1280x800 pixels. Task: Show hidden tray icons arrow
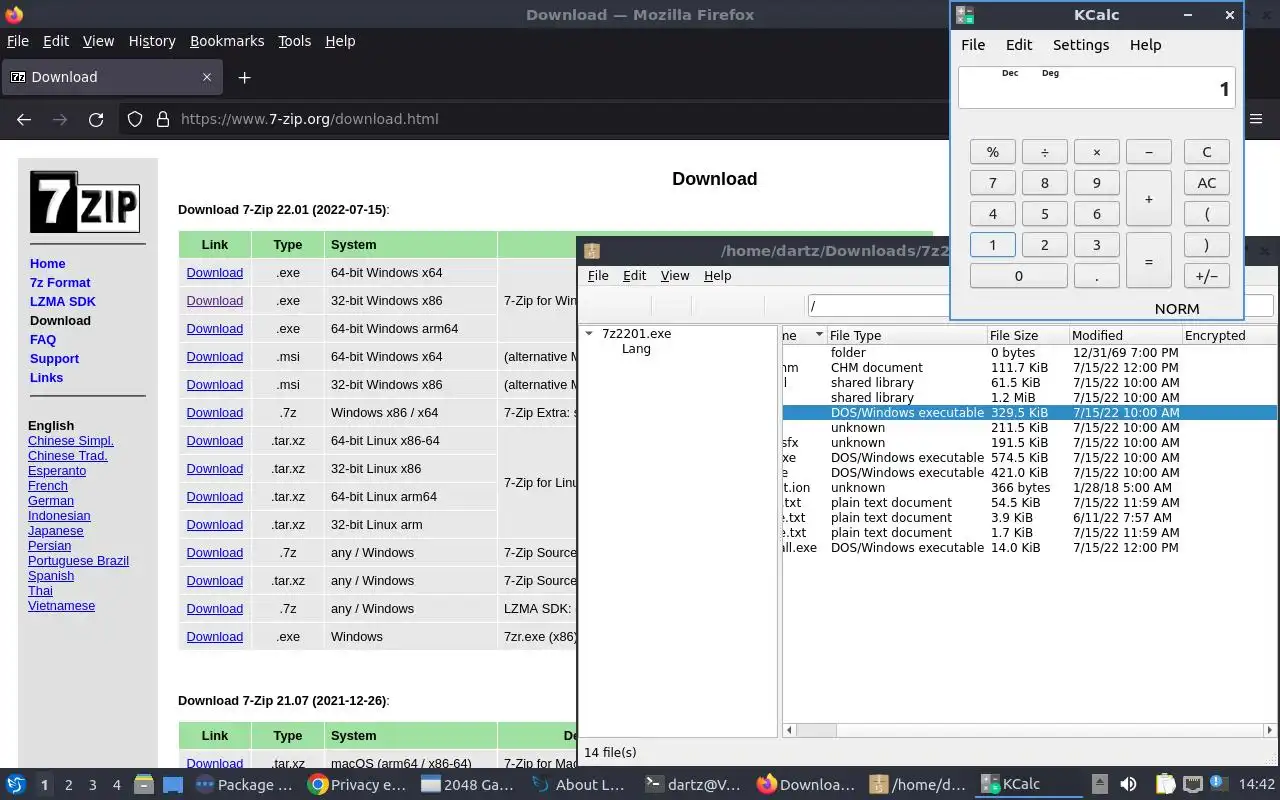(1099, 784)
